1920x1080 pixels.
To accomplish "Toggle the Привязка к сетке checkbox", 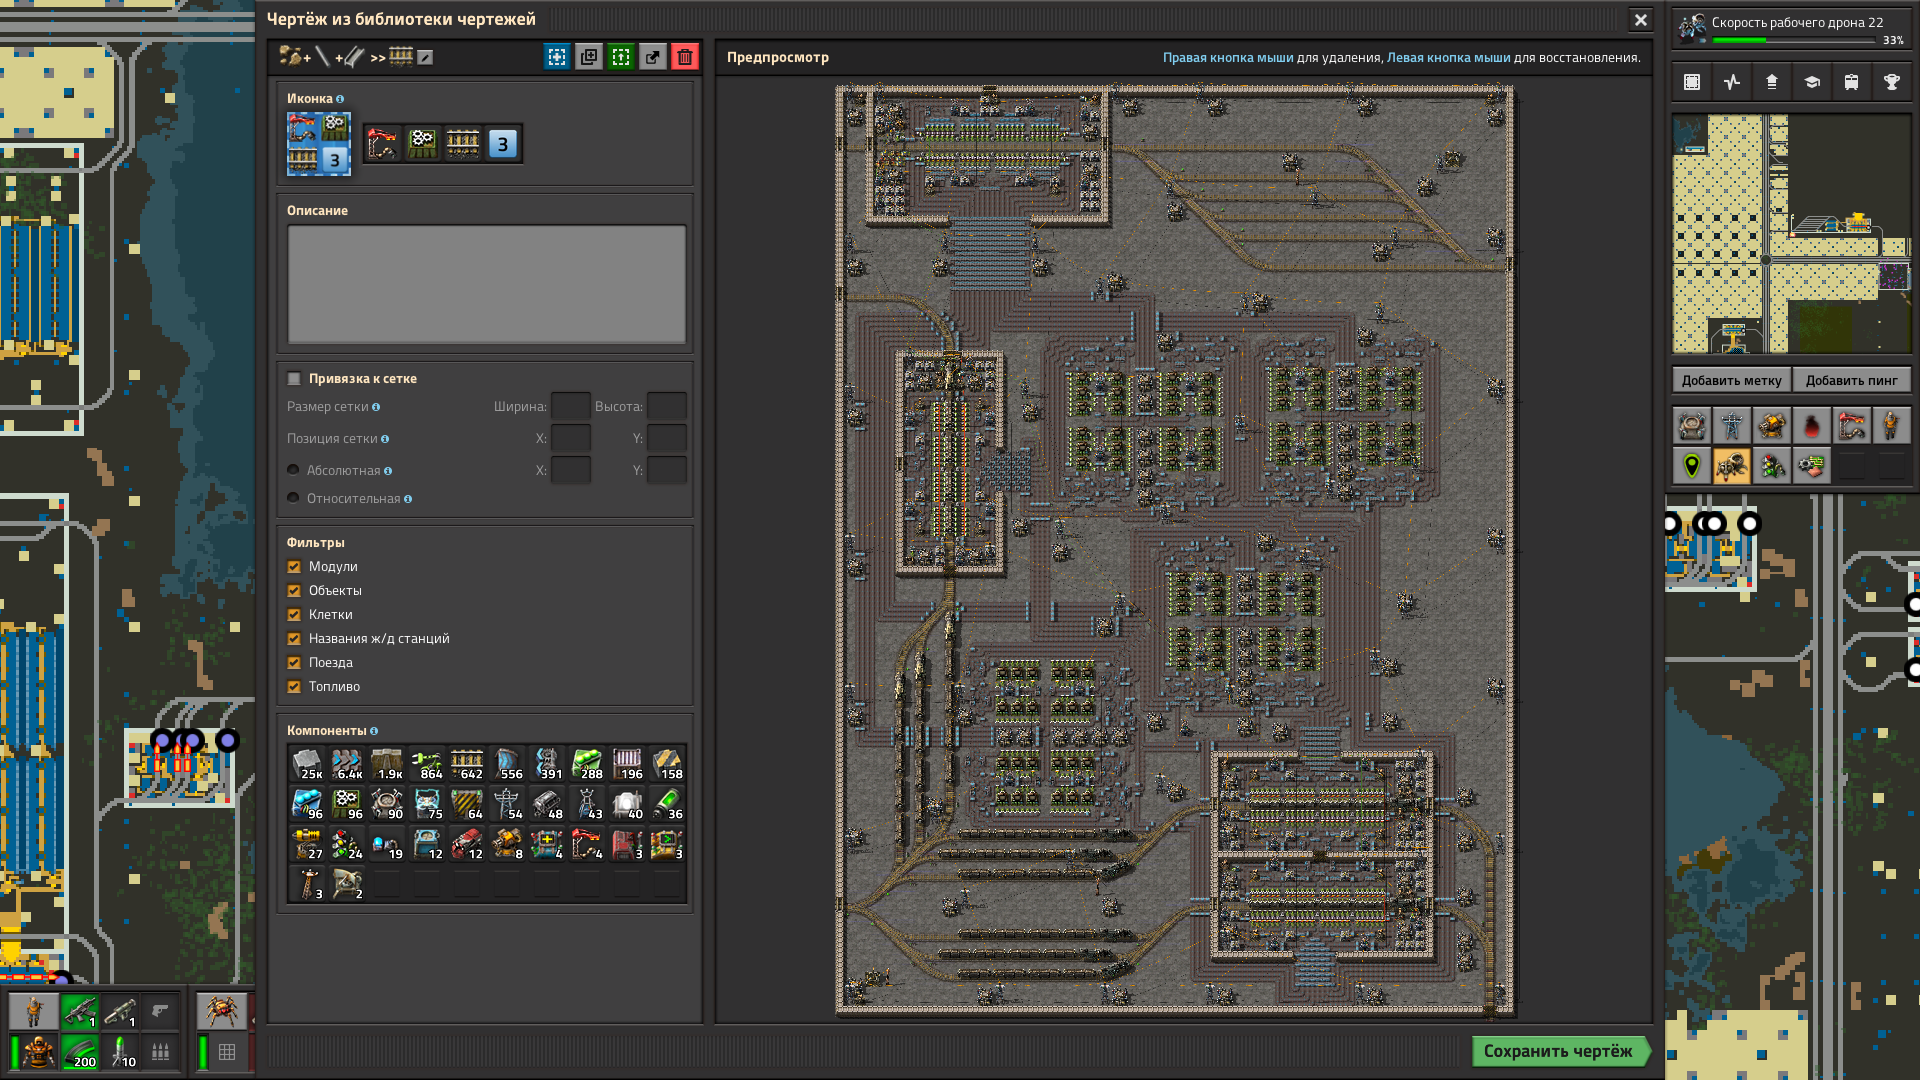I will pos(294,378).
